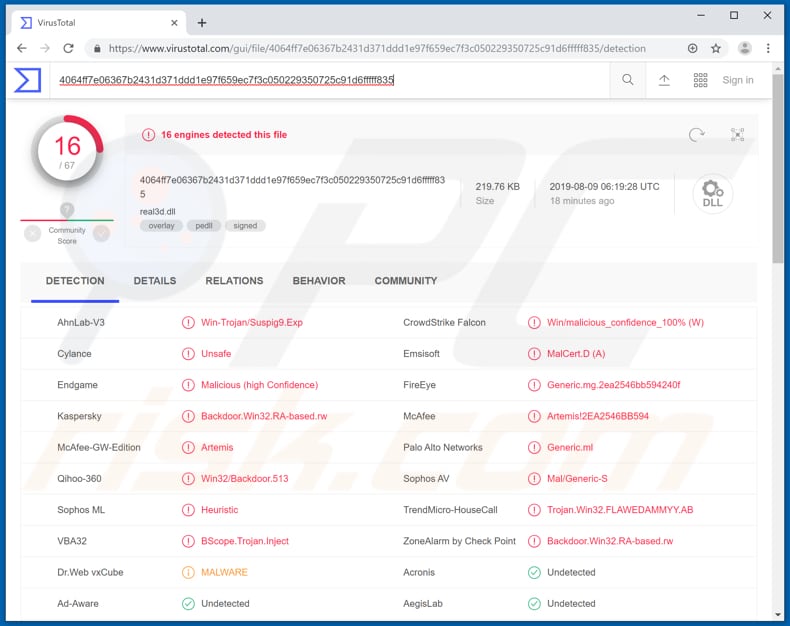Click the Sign in link
The image size is (790, 626).
[738, 80]
